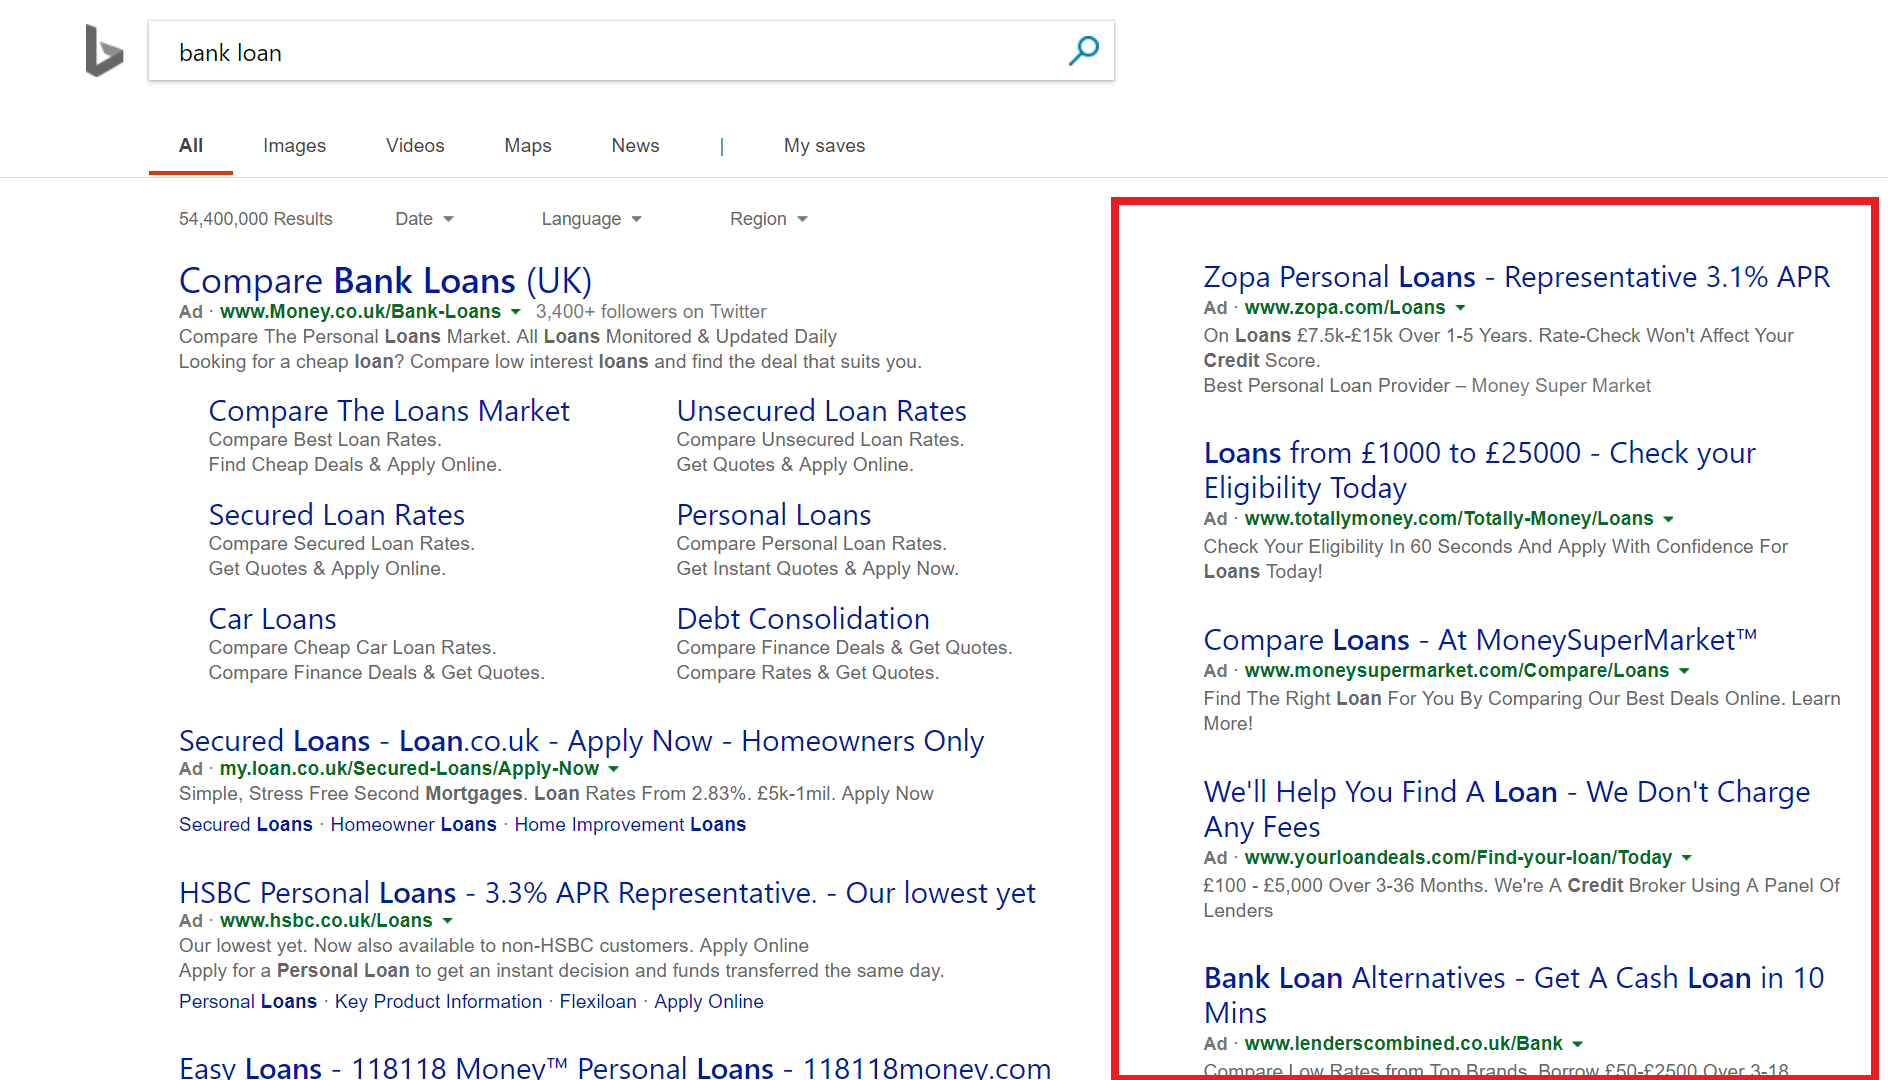The height and width of the screenshot is (1080, 1888).
Task: Open the Debt Consolidation sitelink
Action: [803, 619]
